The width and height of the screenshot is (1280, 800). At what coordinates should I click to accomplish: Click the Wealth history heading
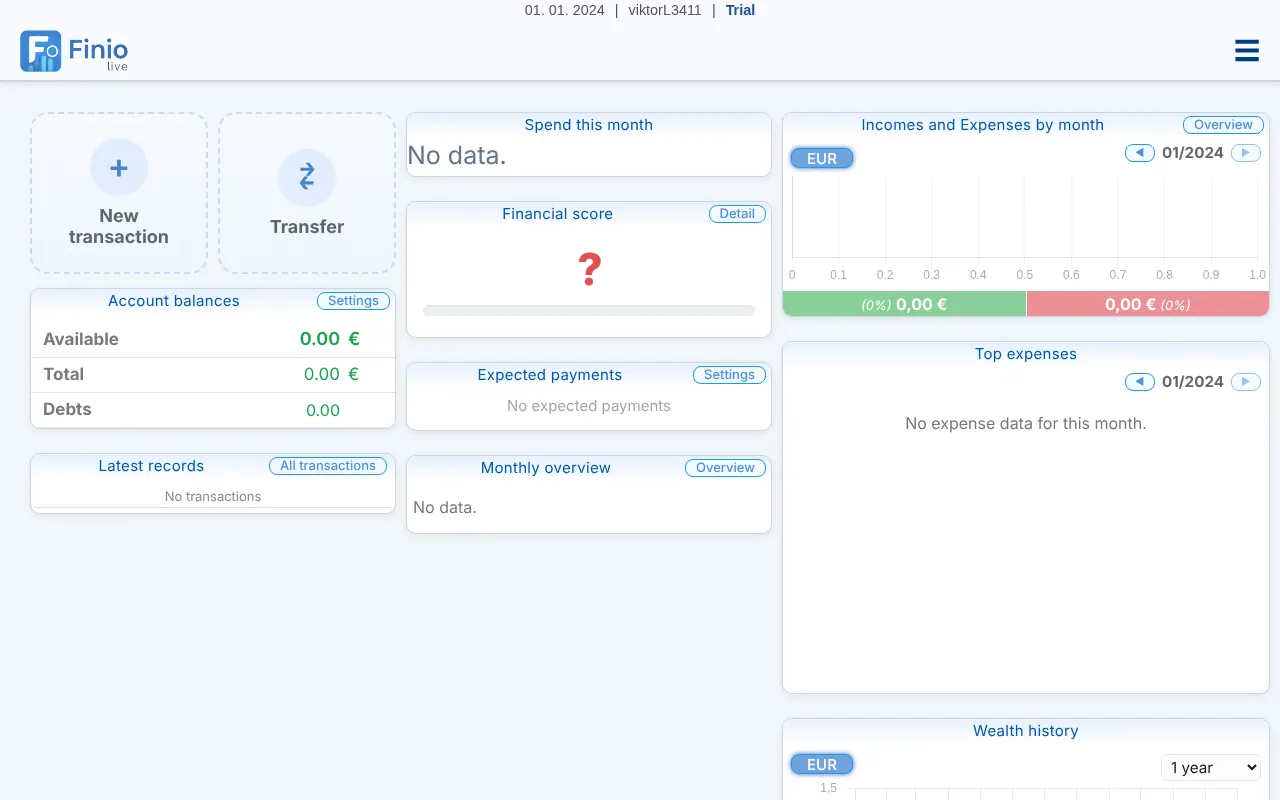point(1026,731)
